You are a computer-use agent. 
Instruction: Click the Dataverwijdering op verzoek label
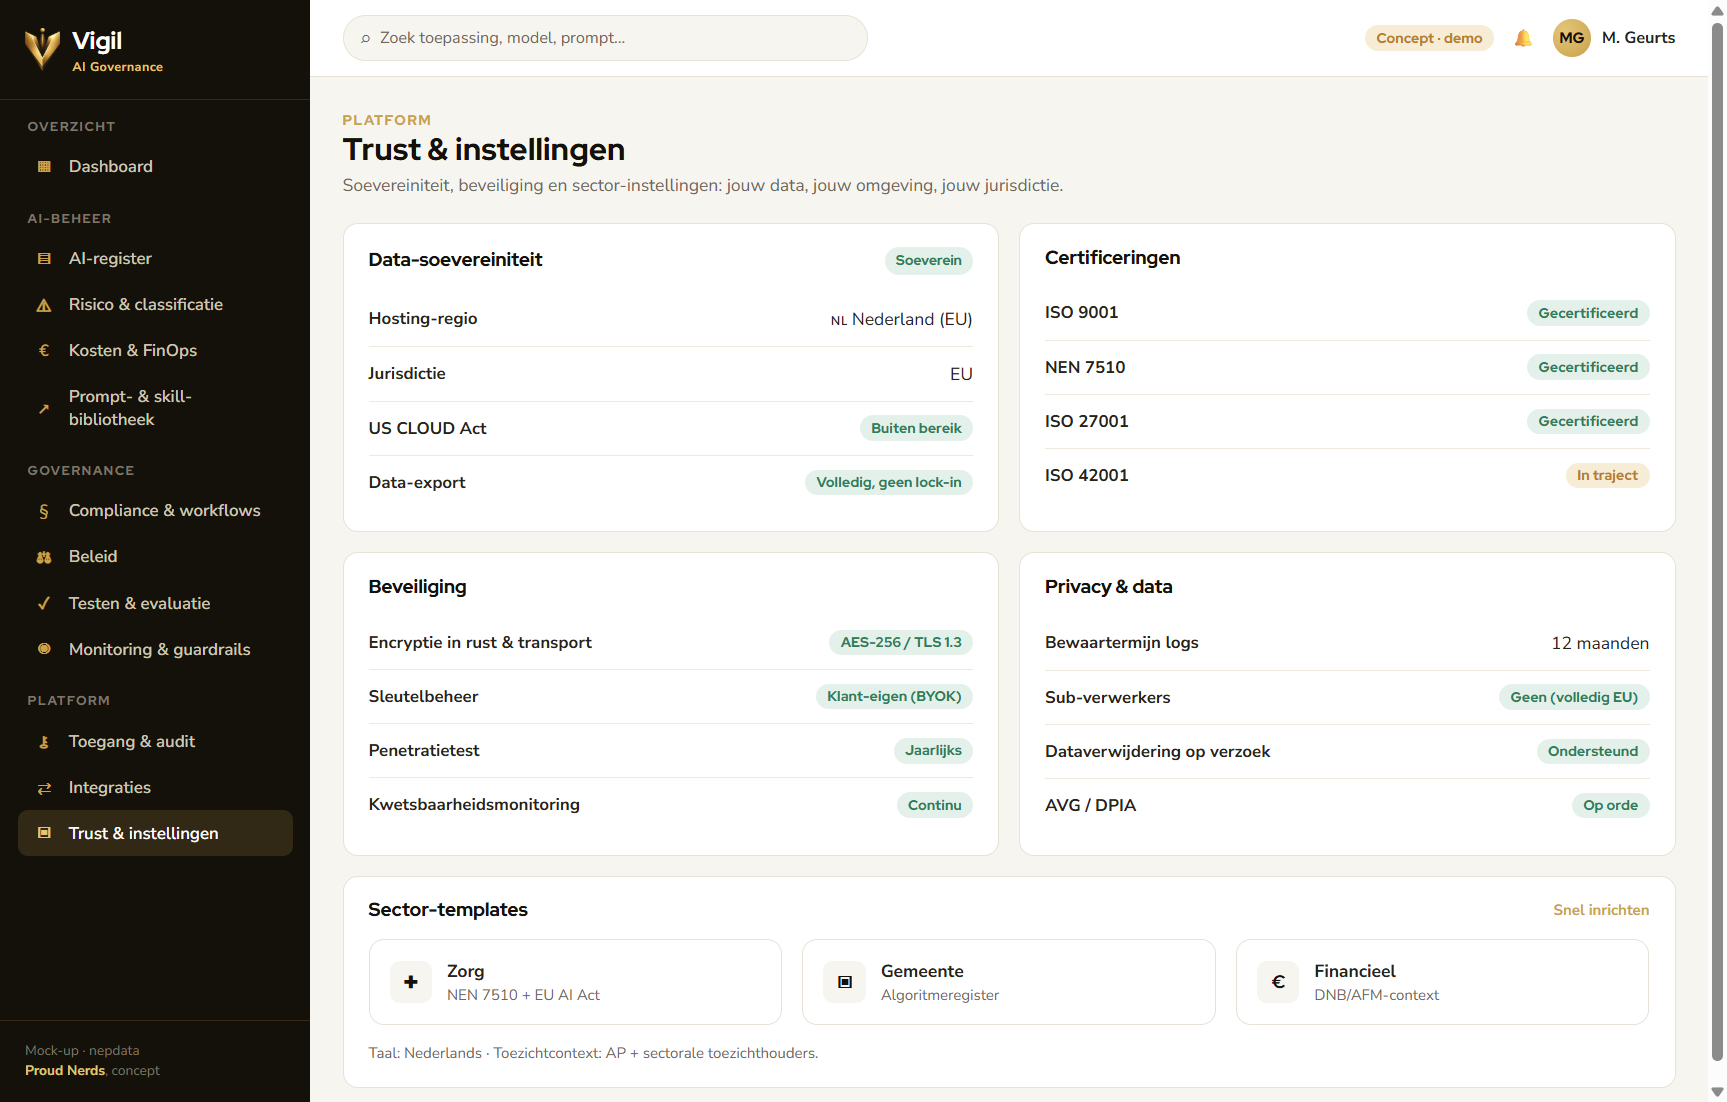coord(1157,751)
